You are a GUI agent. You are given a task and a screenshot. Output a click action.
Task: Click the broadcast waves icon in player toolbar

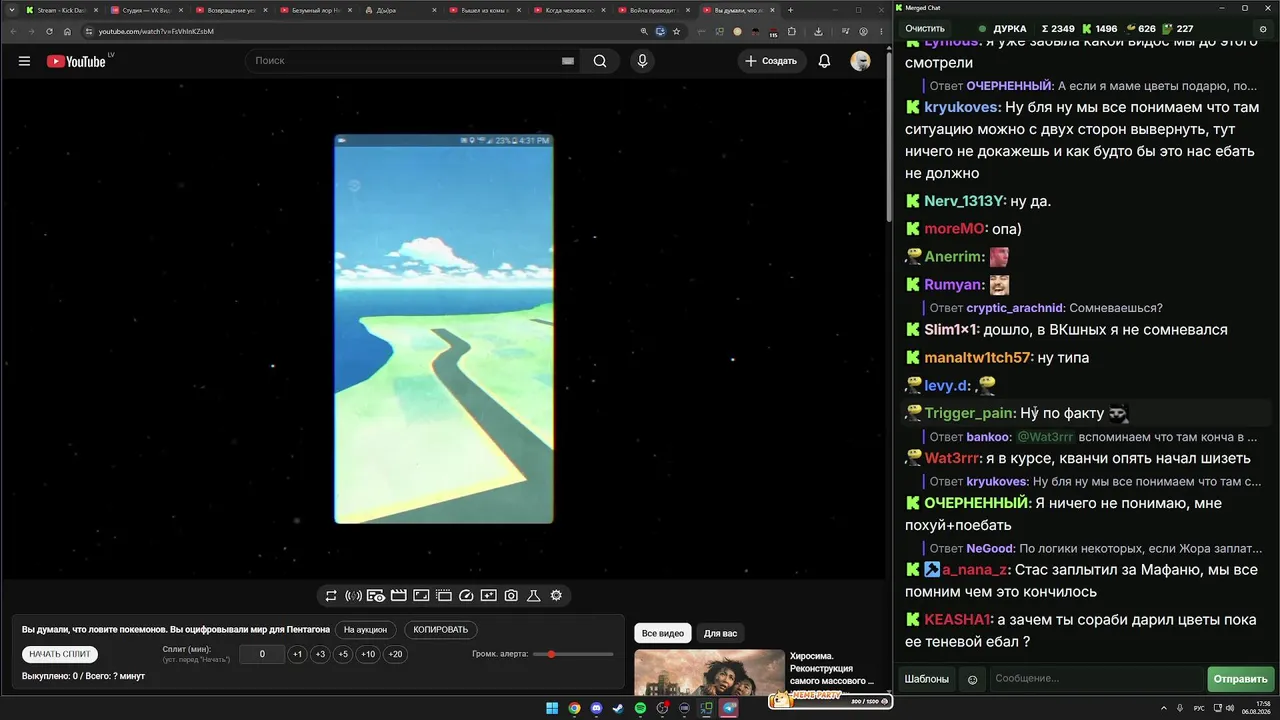click(x=353, y=596)
